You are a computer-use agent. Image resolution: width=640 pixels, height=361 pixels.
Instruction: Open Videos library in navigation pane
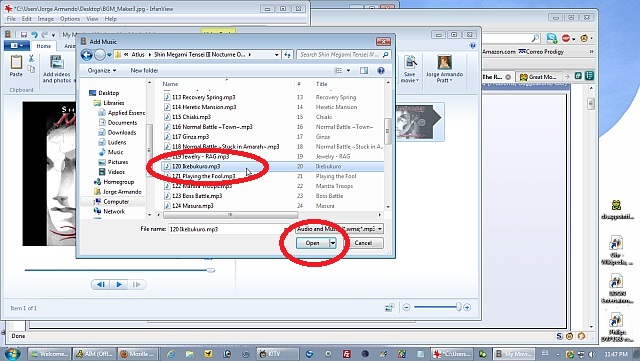(x=112, y=172)
